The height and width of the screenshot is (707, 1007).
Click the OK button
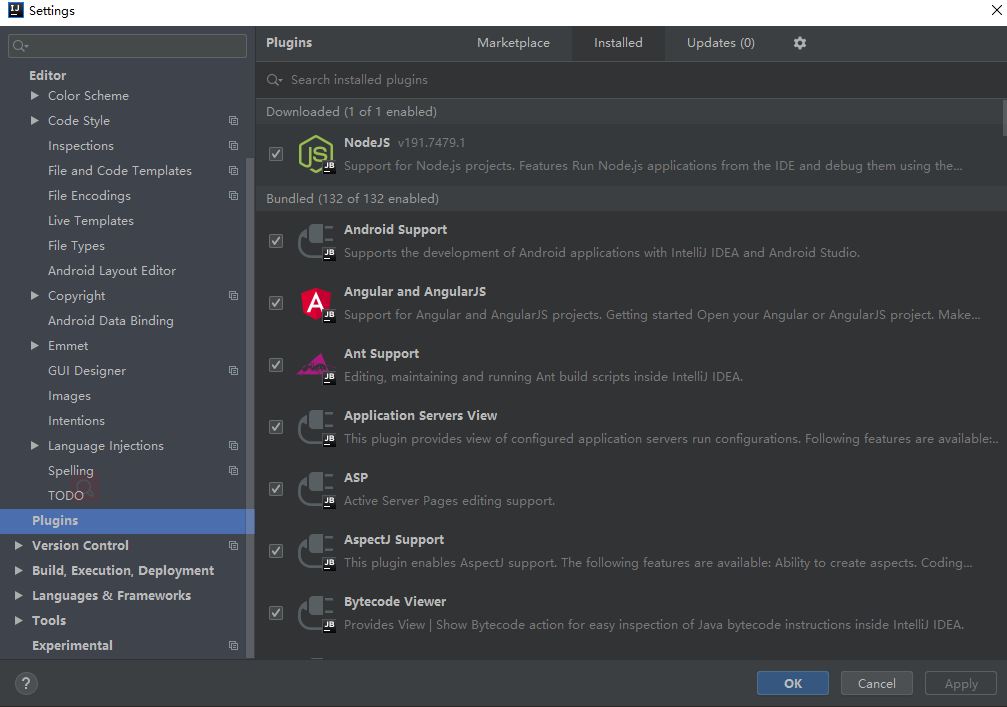792,683
